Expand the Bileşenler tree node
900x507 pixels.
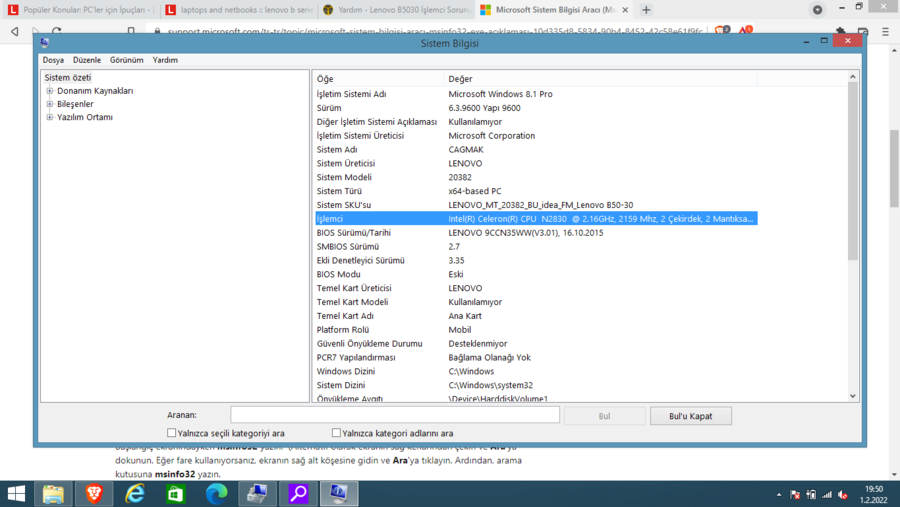[x=50, y=104]
